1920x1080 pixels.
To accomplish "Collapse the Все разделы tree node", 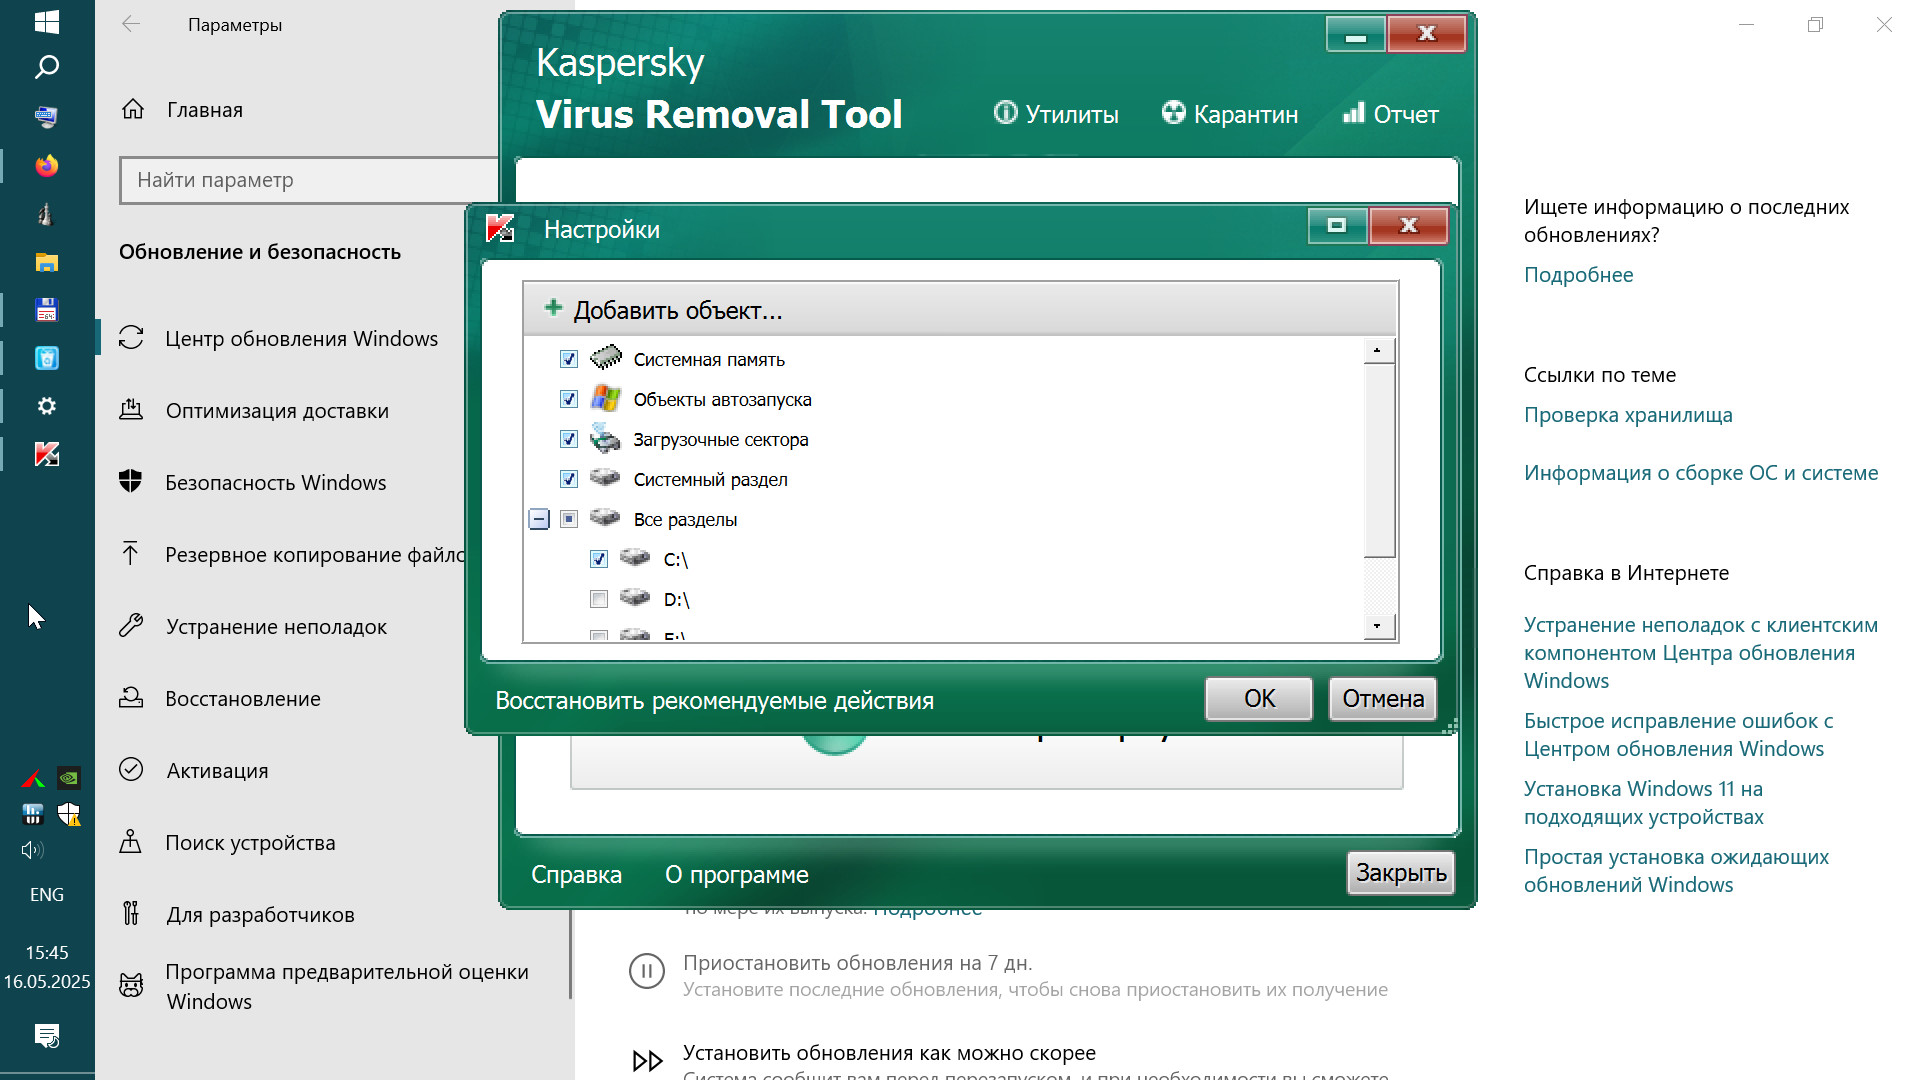I will coord(539,519).
